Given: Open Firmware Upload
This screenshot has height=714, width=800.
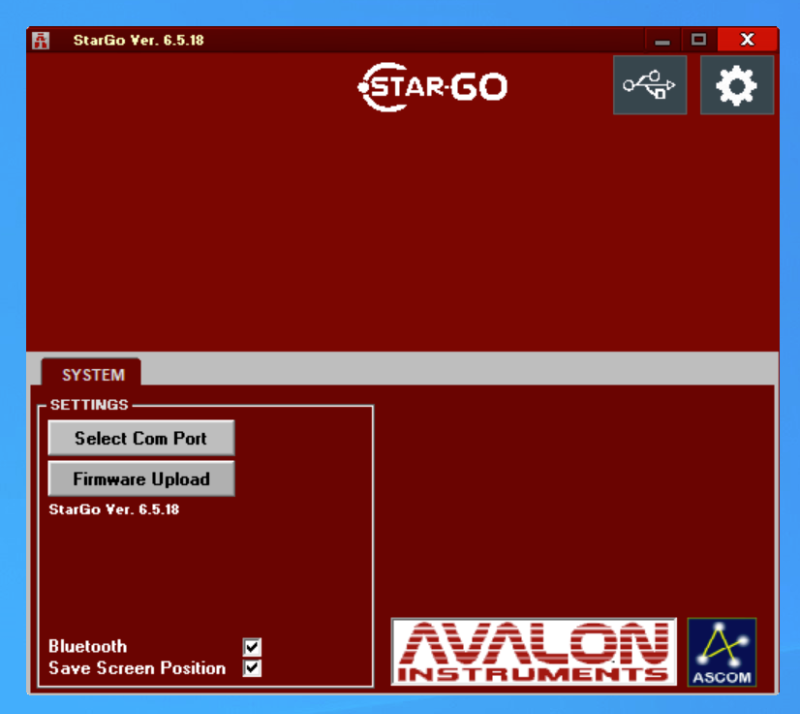Looking at the screenshot, I should click(141, 479).
